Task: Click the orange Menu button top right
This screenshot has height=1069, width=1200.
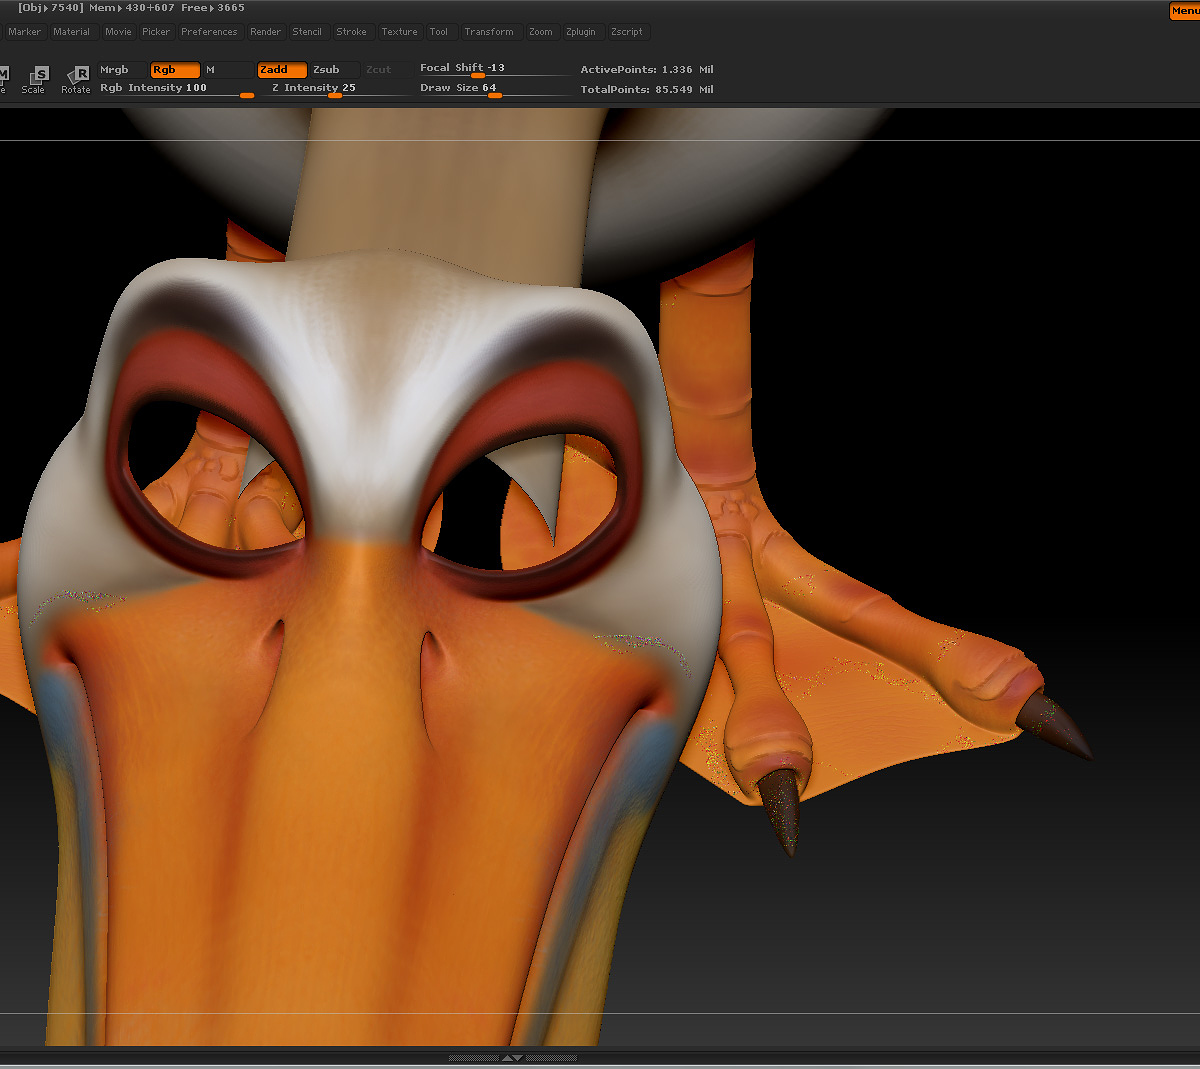Action: [x=1185, y=11]
